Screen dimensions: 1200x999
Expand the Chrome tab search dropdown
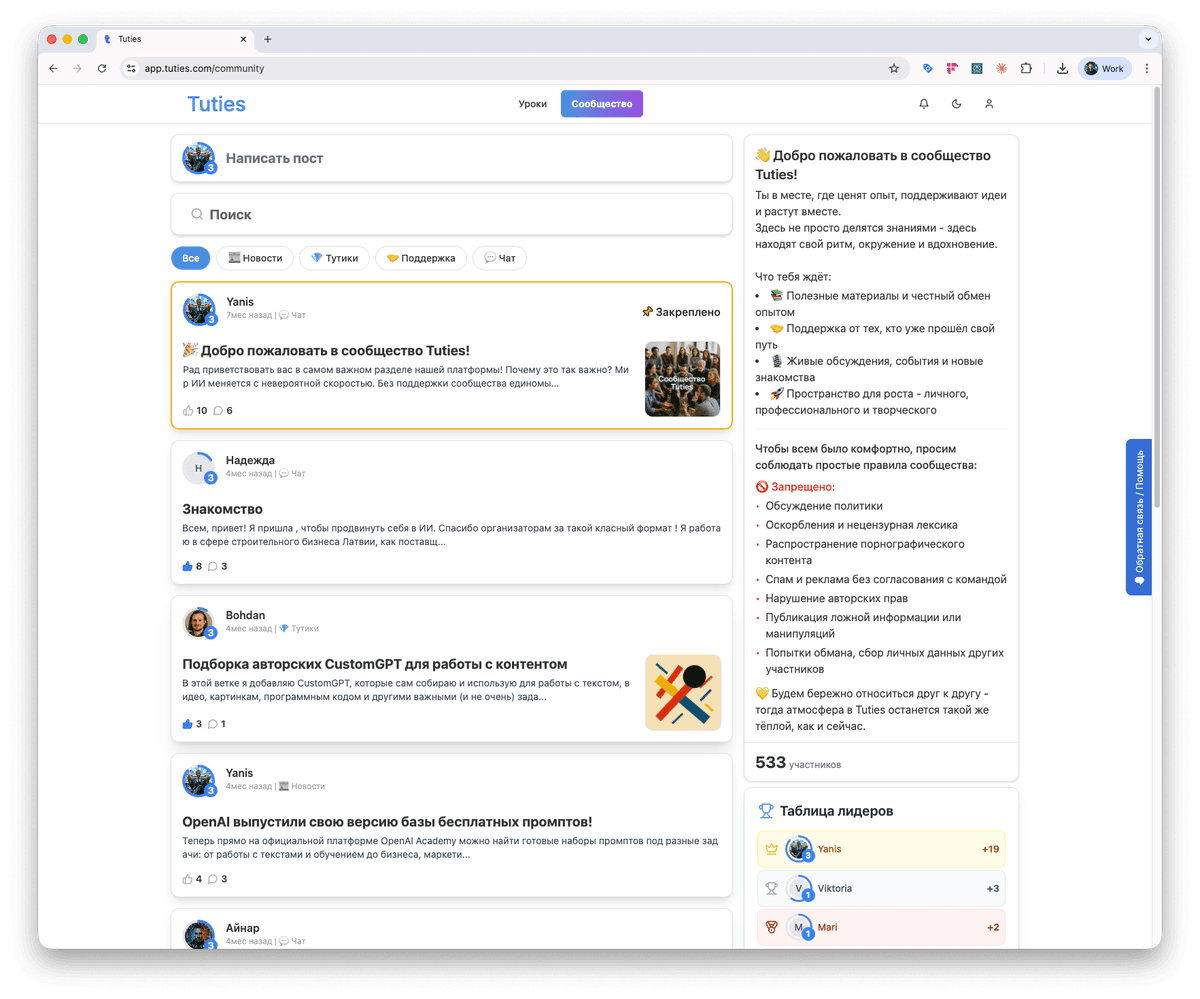point(1146,39)
